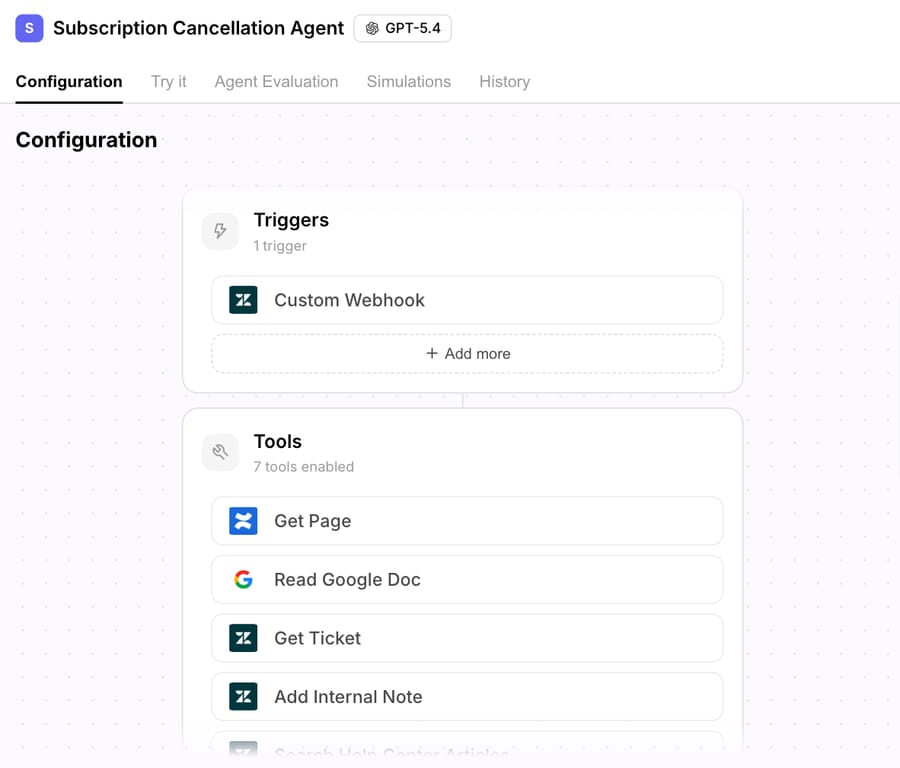Click the Zendesk icon on Get Ticket
The width and height of the screenshot is (900, 768).
[243, 638]
